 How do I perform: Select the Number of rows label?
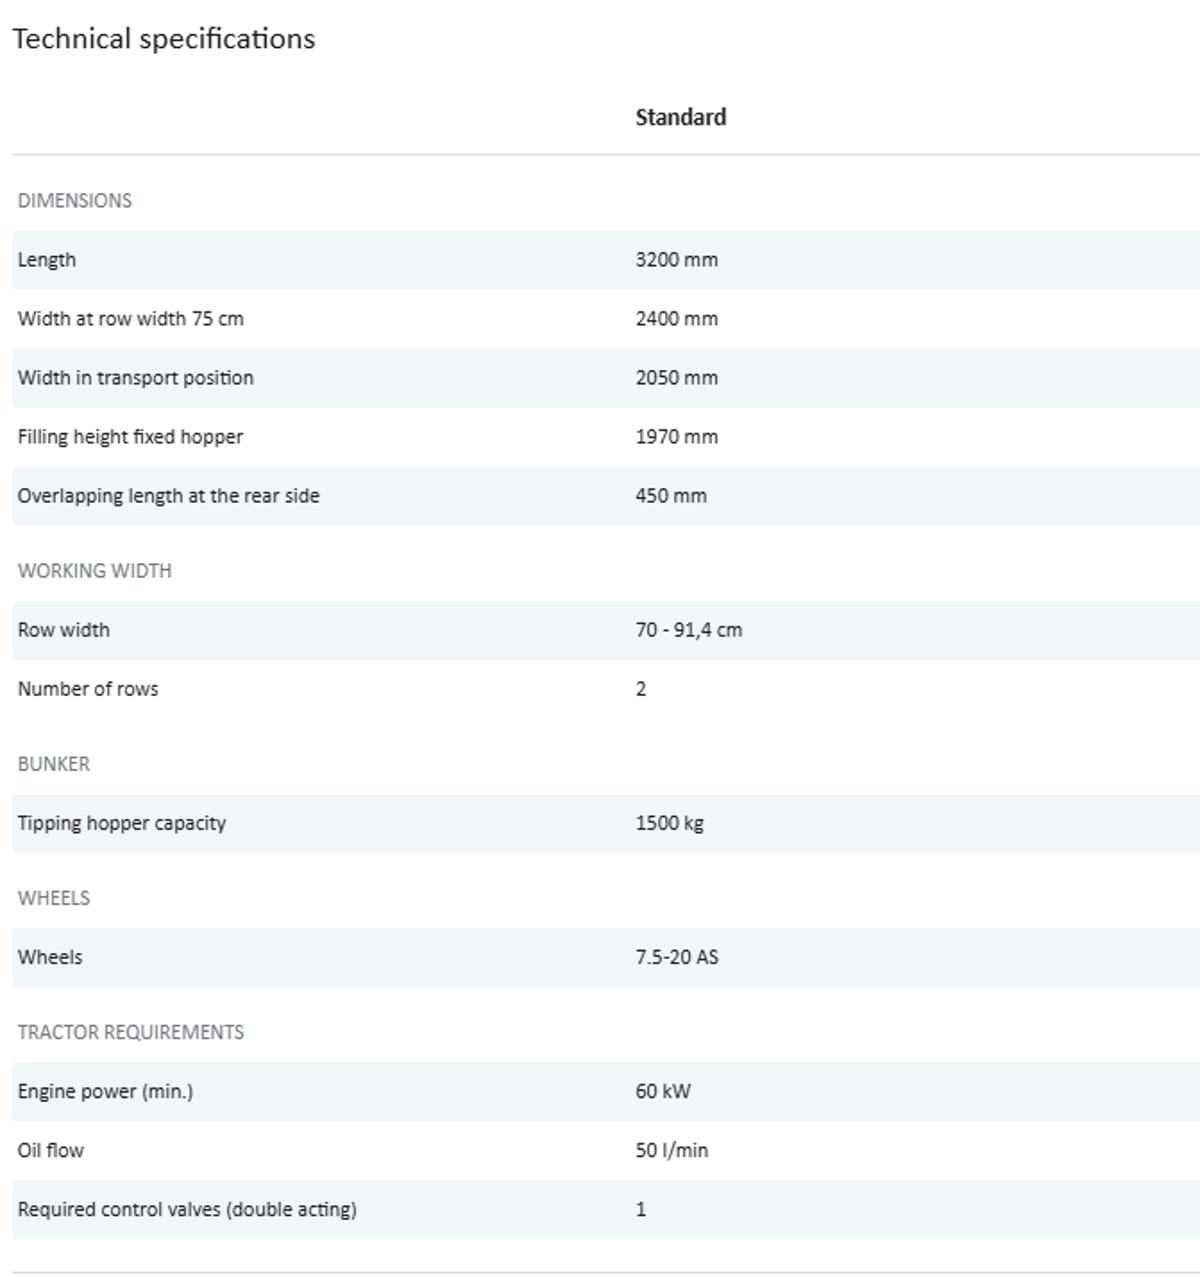click(88, 689)
